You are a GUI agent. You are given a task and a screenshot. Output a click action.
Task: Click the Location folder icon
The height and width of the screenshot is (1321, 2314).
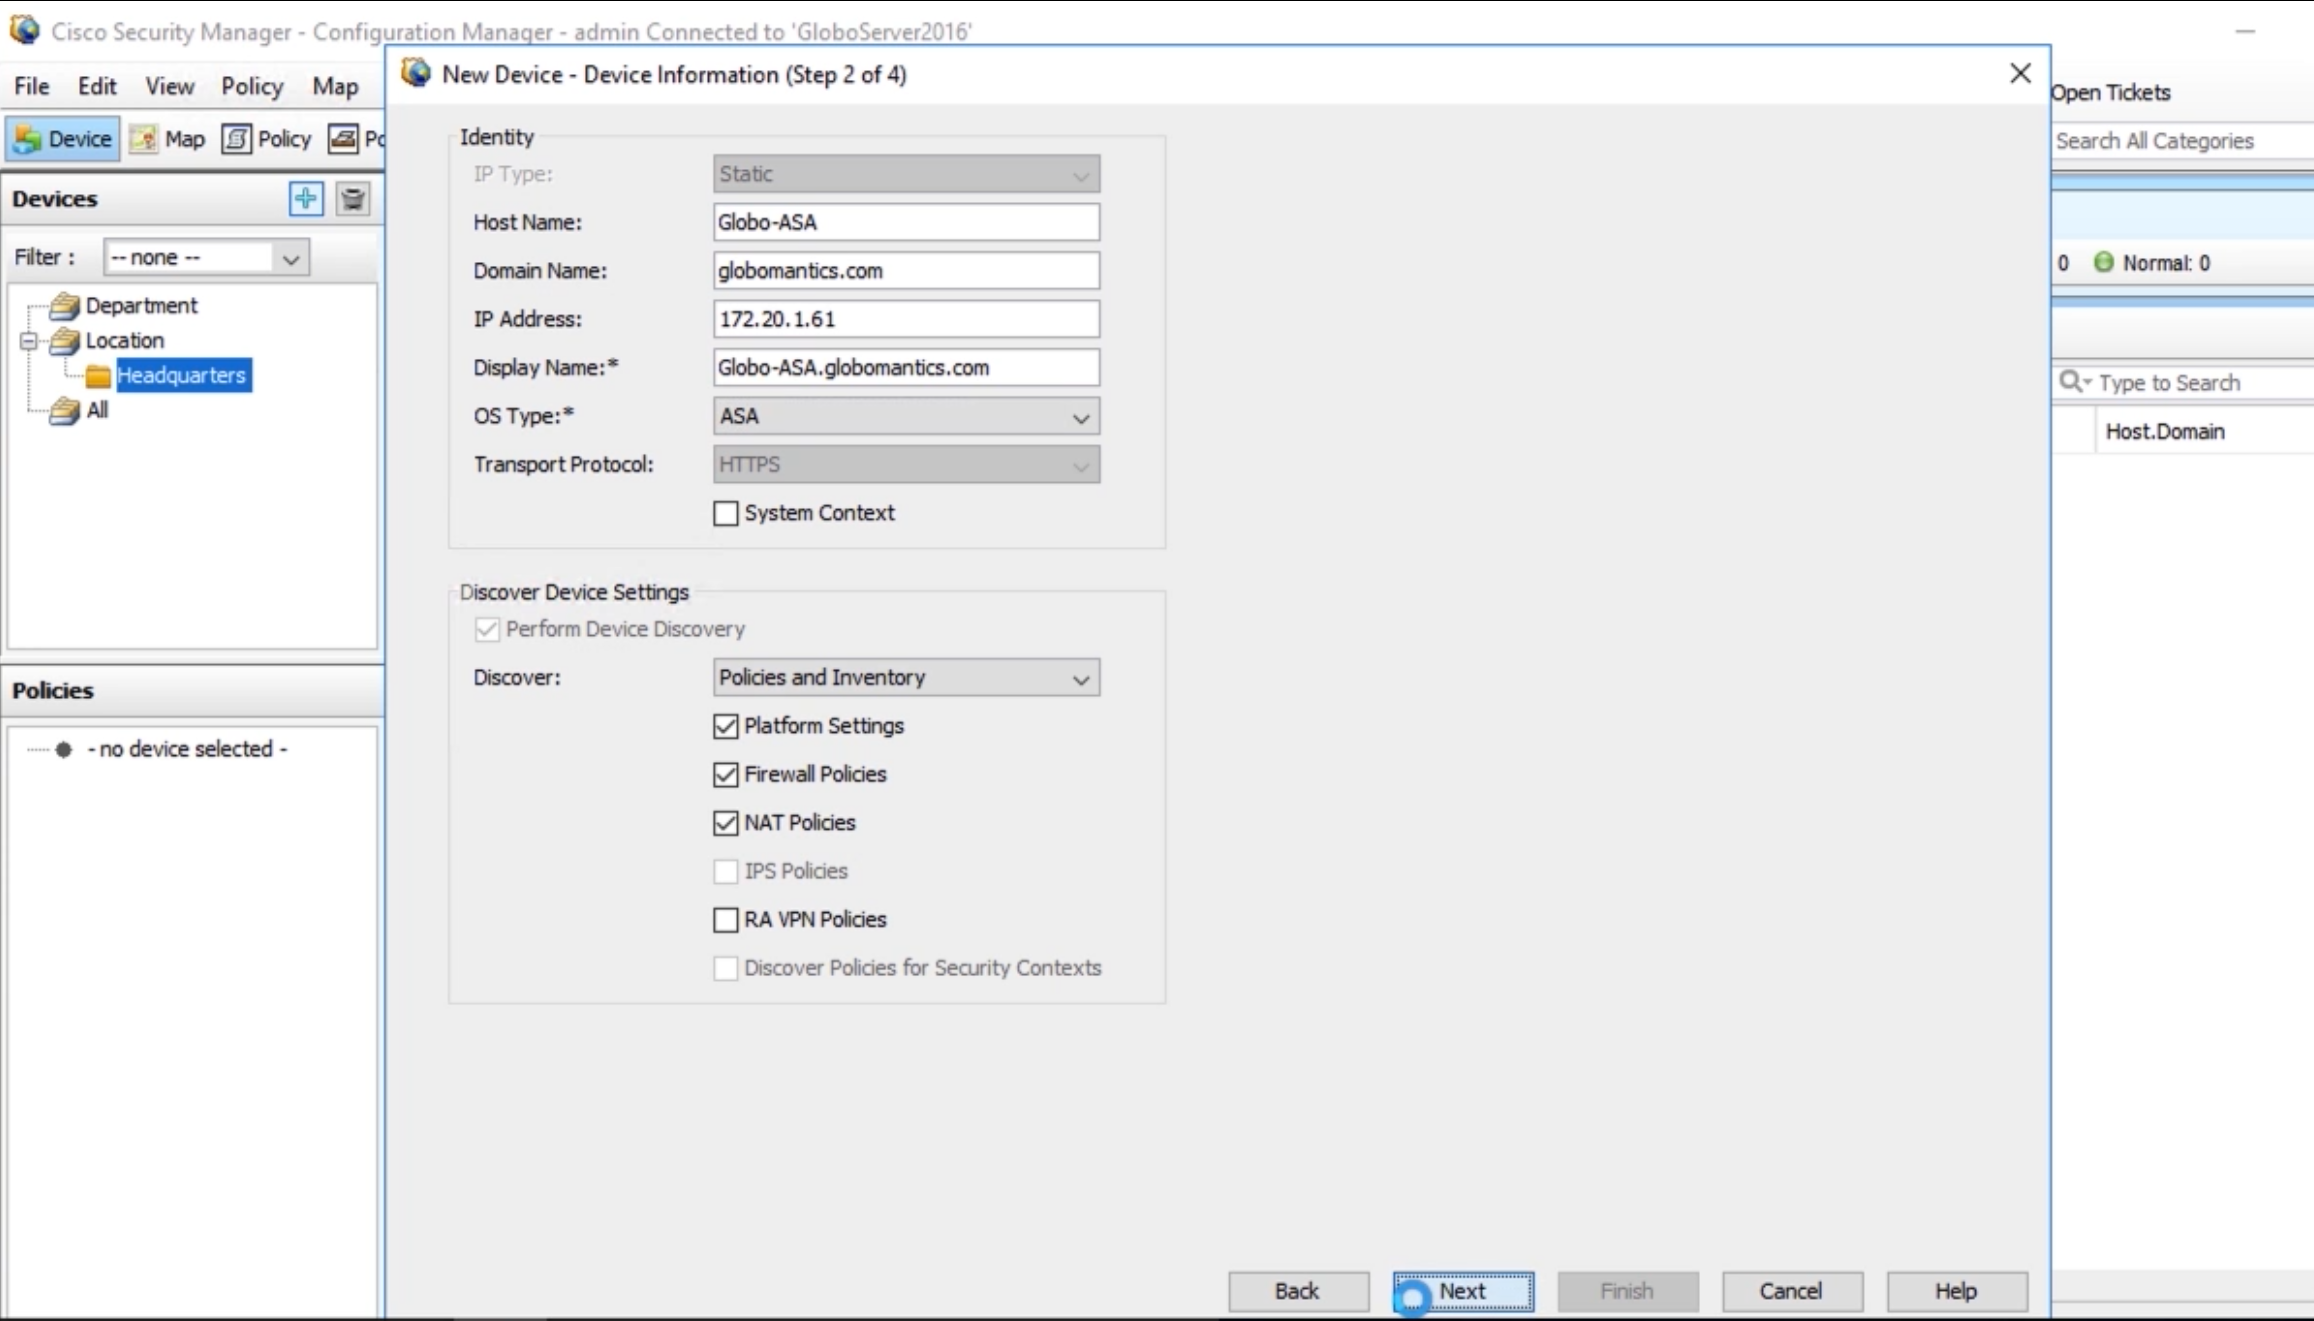pyautogui.click(x=65, y=340)
